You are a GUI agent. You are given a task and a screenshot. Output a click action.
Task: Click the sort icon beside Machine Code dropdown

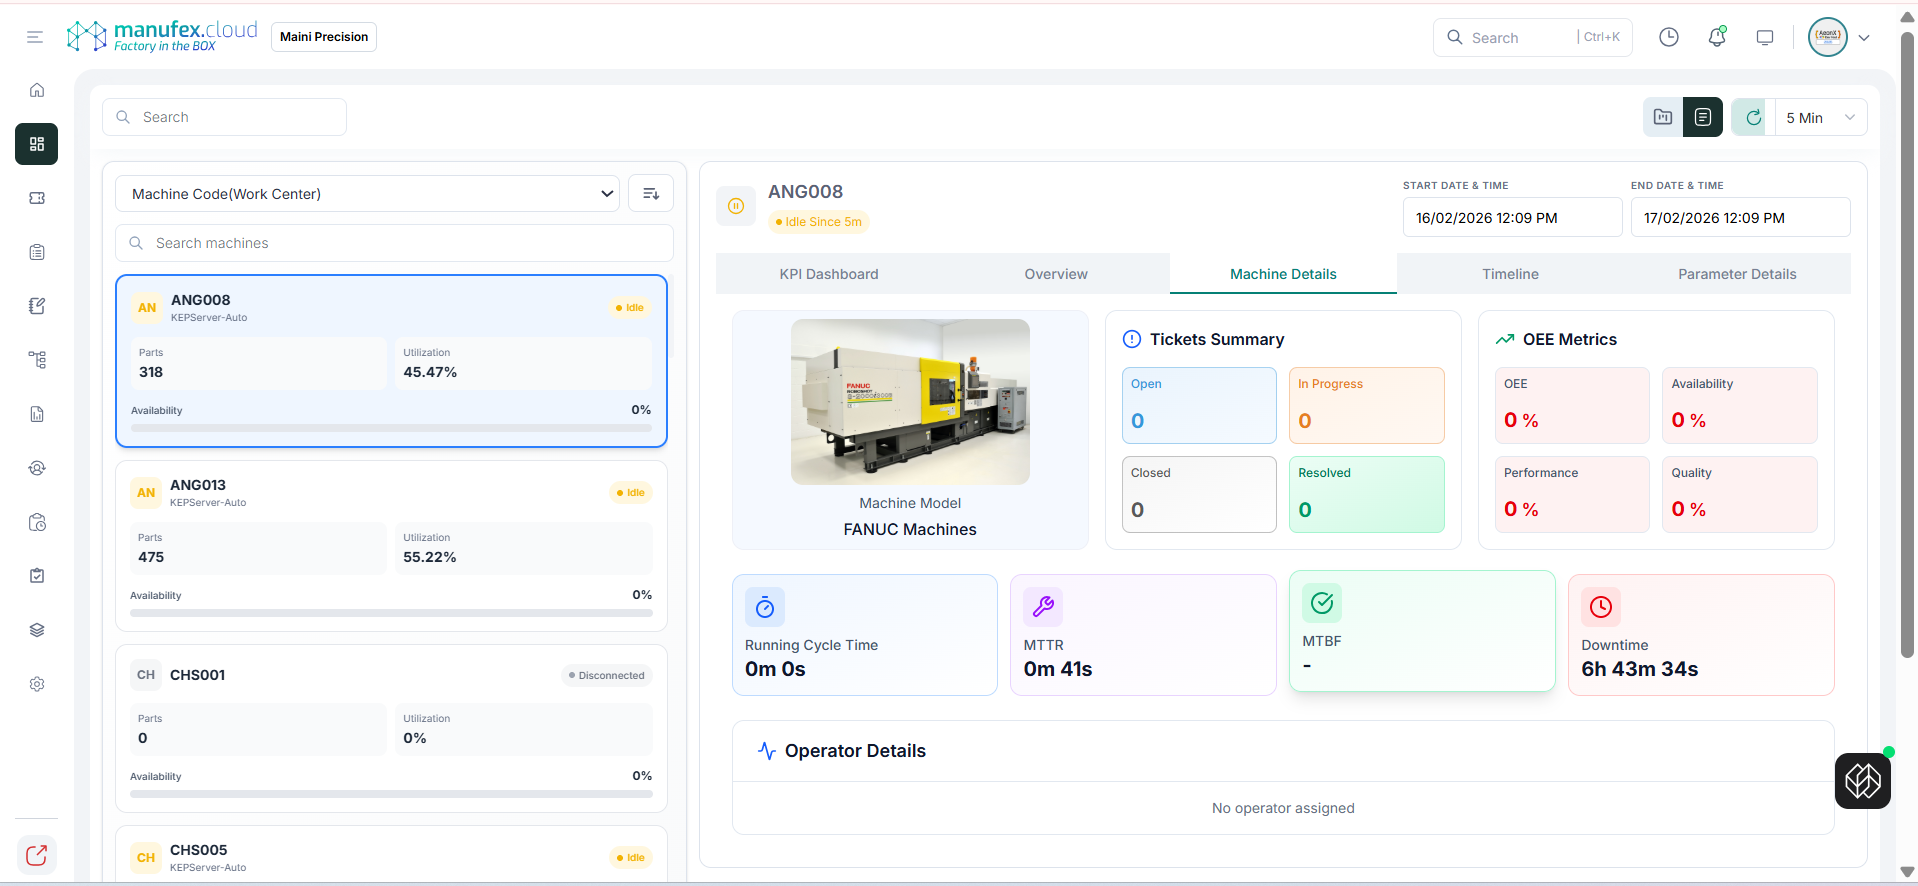[651, 194]
